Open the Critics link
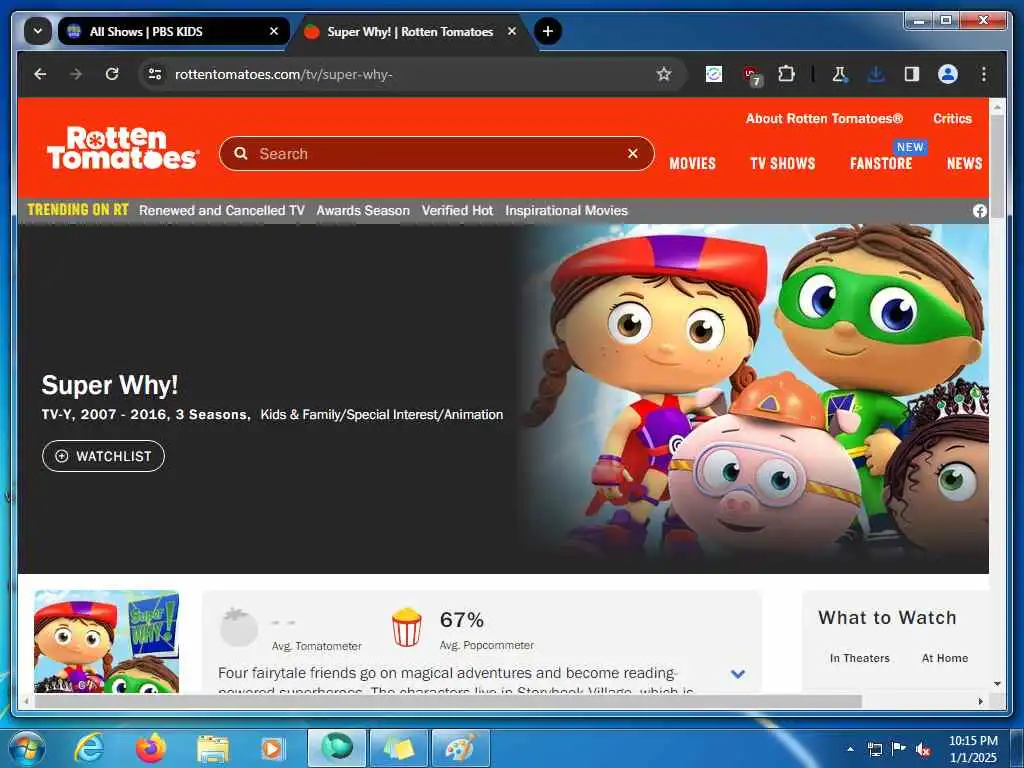1024x768 pixels. click(952, 119)
